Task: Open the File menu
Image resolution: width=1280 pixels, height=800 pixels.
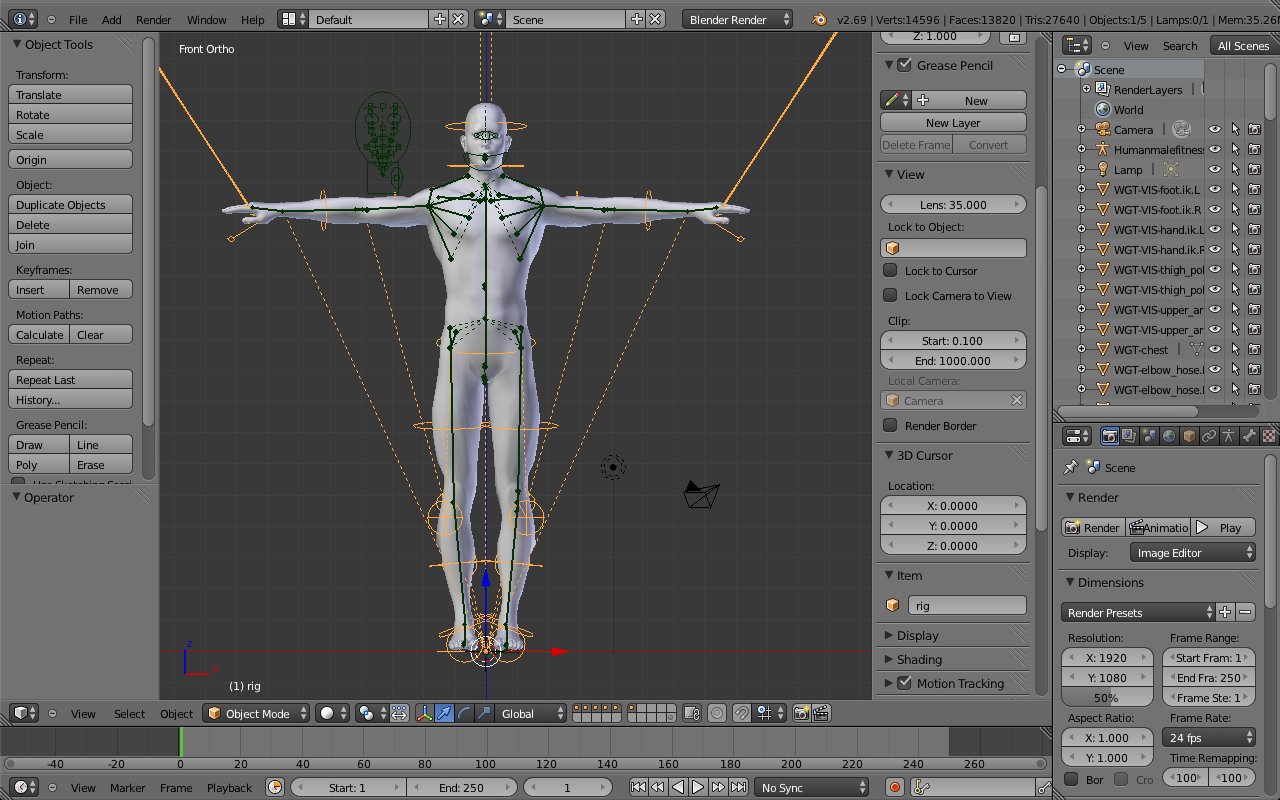Action: click(77, 19)
